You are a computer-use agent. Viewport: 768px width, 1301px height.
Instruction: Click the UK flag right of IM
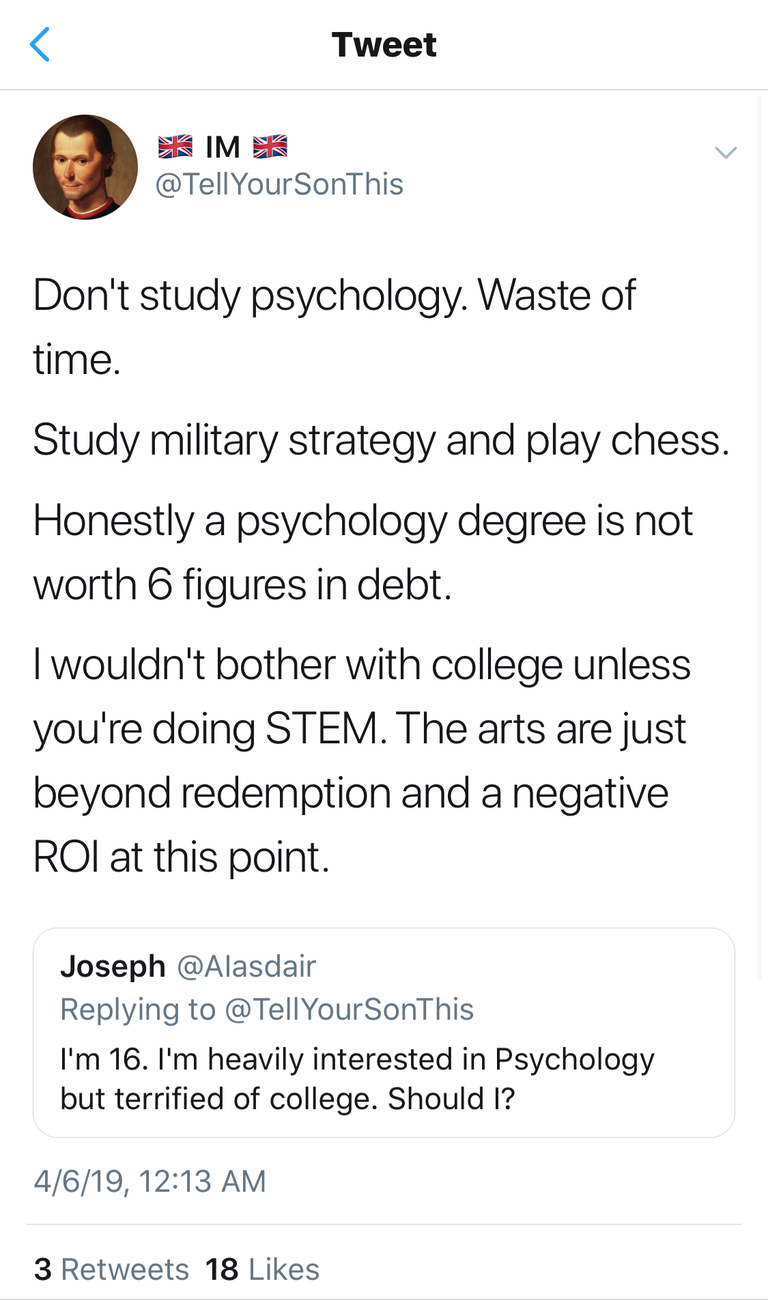point(270,147)
